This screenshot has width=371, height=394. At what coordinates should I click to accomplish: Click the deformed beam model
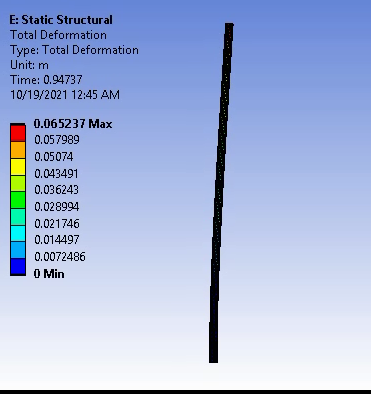pos(220,193)
